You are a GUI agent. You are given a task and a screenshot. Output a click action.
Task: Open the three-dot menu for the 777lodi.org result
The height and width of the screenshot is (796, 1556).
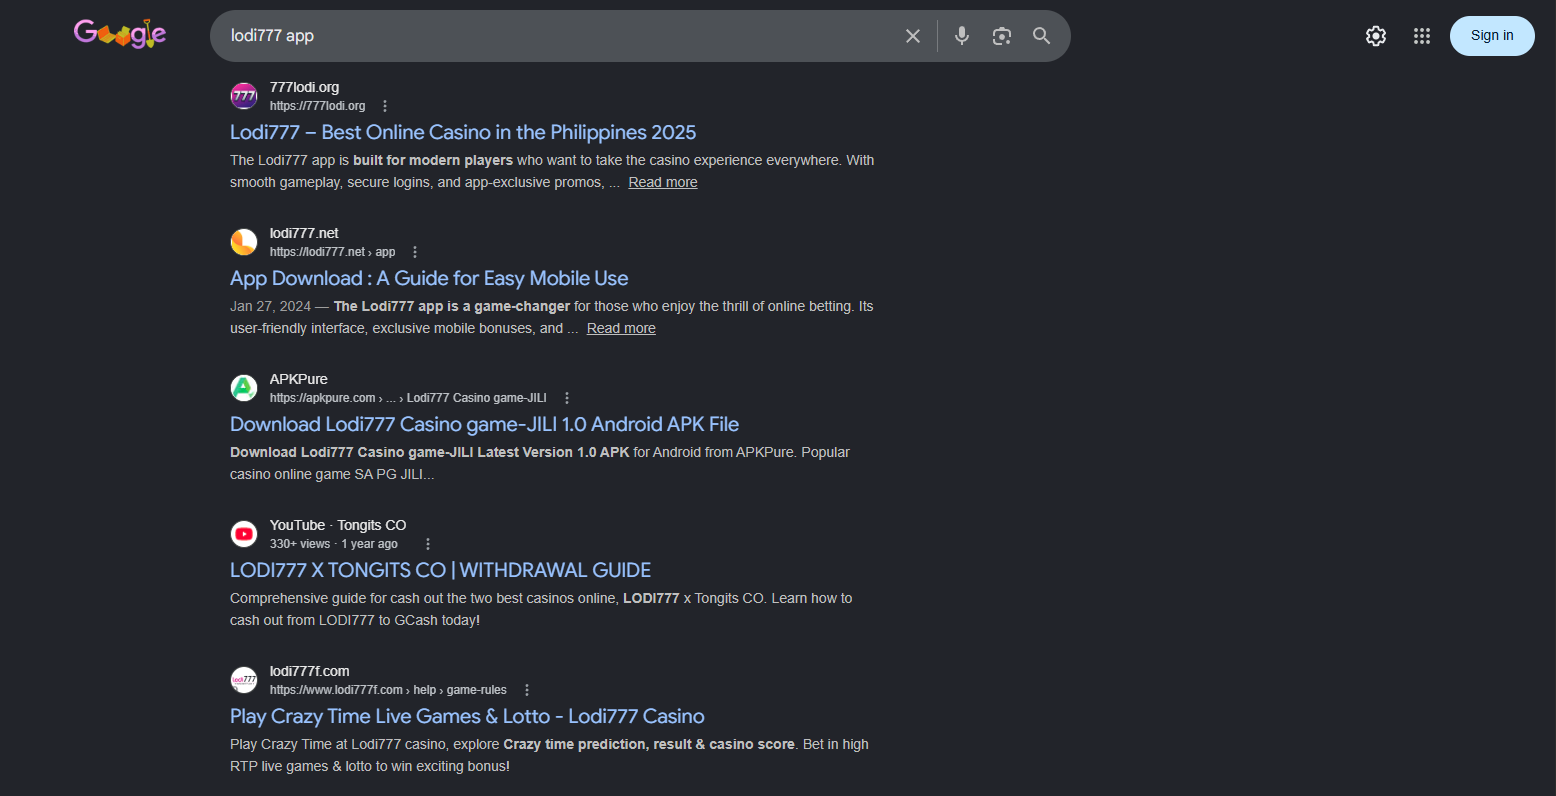(x=385, y=106)
